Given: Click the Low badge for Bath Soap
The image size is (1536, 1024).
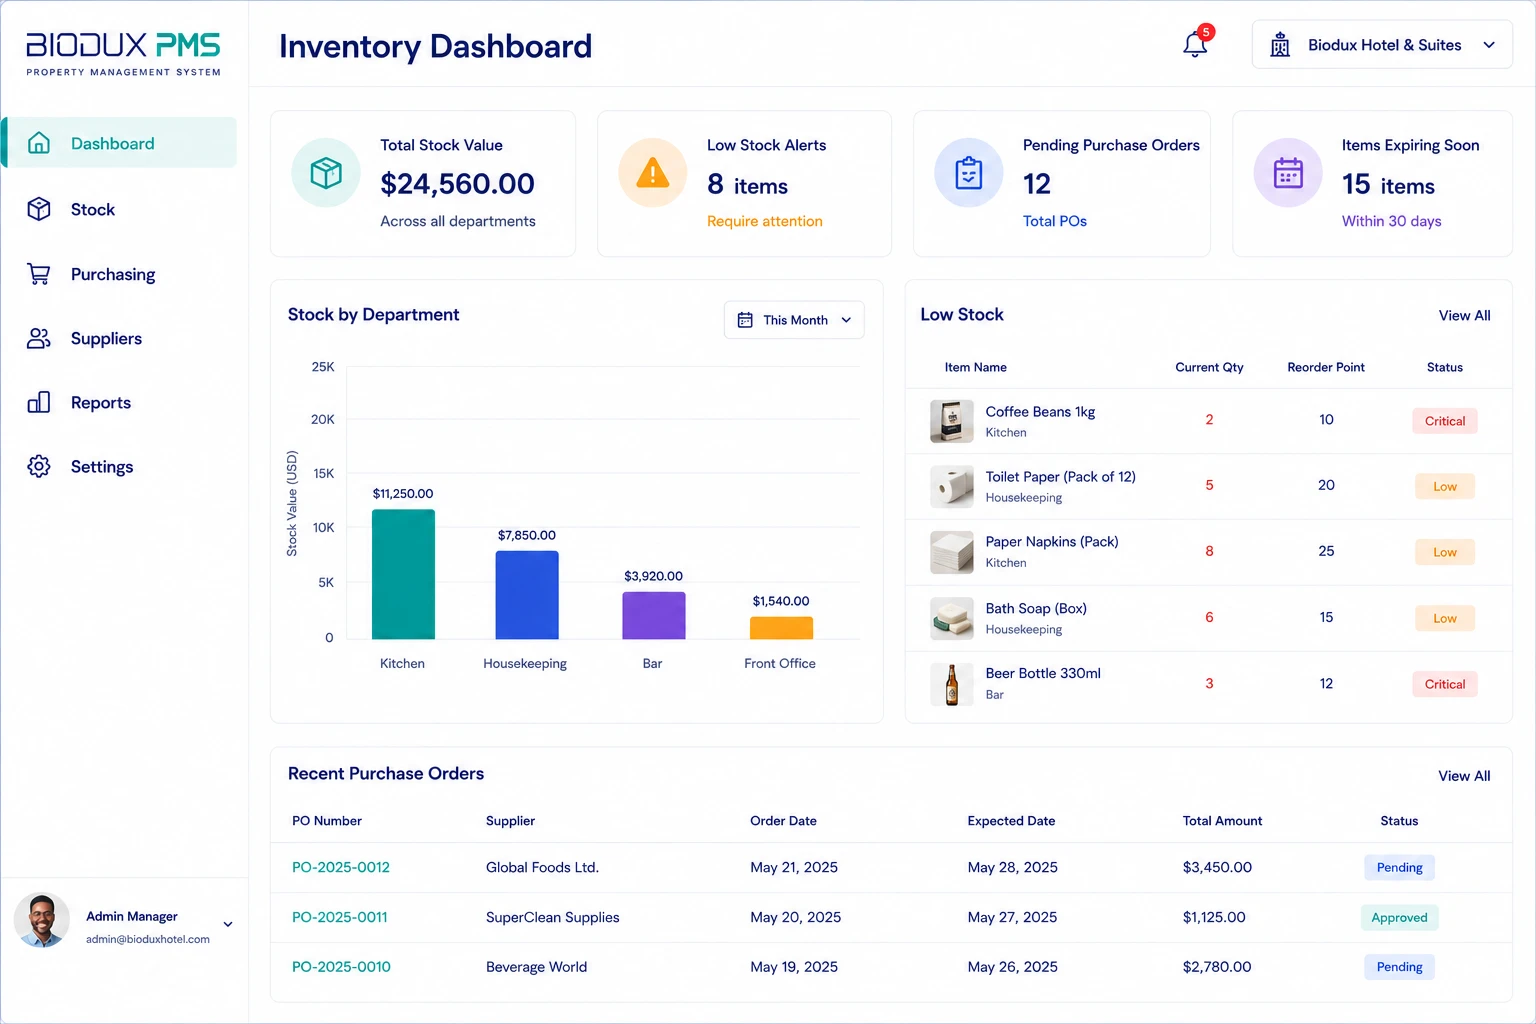Looking at the screenshot, I should pyautogui.click(x=1445, y=618).
